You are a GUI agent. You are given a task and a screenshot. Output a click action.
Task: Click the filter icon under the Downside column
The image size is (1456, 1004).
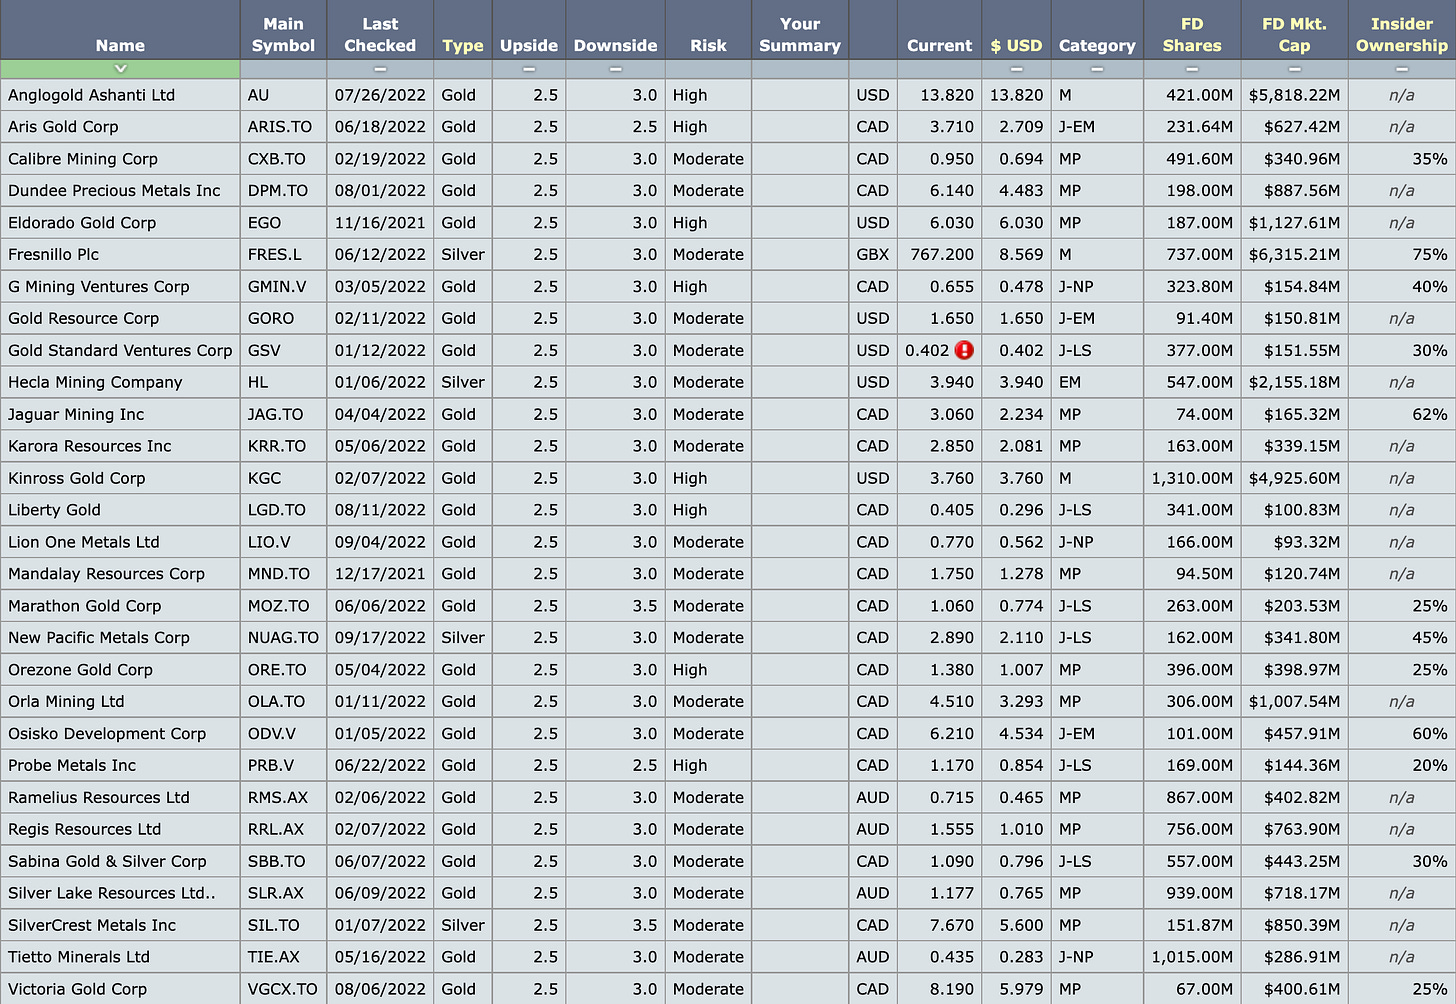(x=615, y=69)
